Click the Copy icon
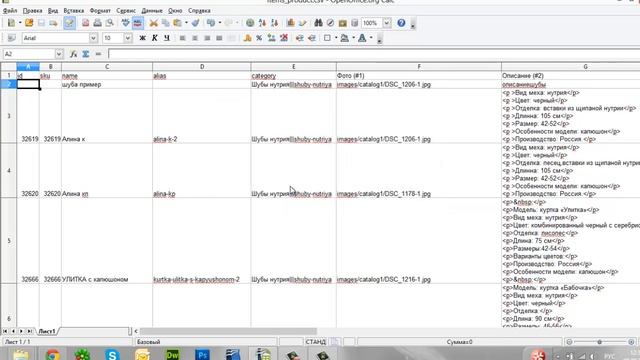The height and width of the screenshot is (360, 640). point(166,23)
